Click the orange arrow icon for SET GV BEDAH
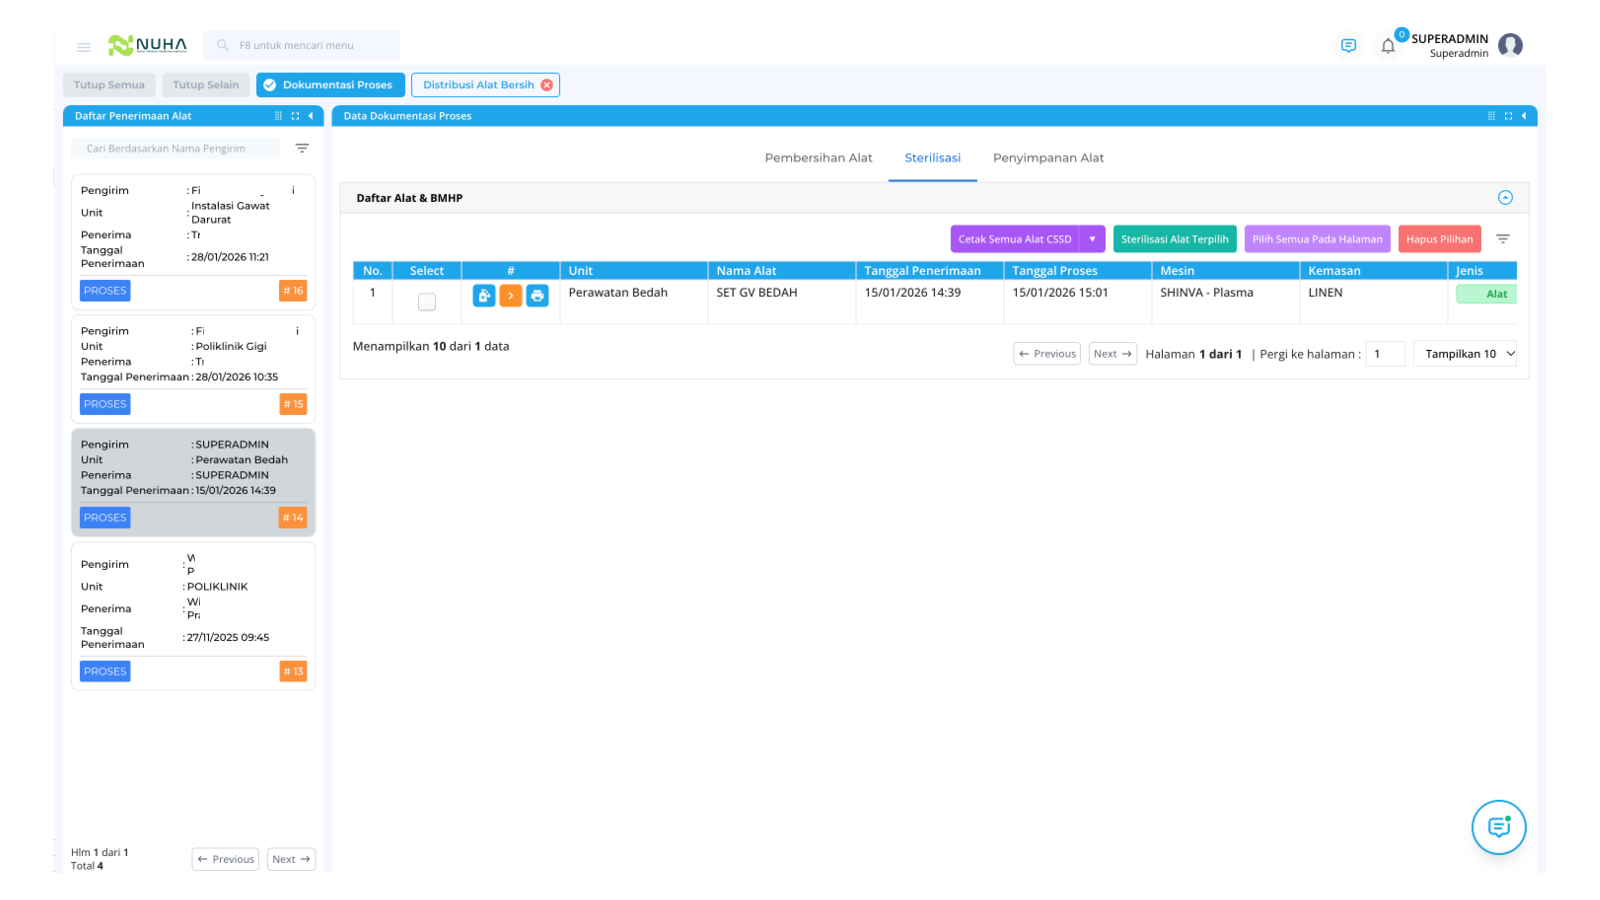Image resolution: width=1600 pixels, height=900 pixels. click(x=510, y=296)
